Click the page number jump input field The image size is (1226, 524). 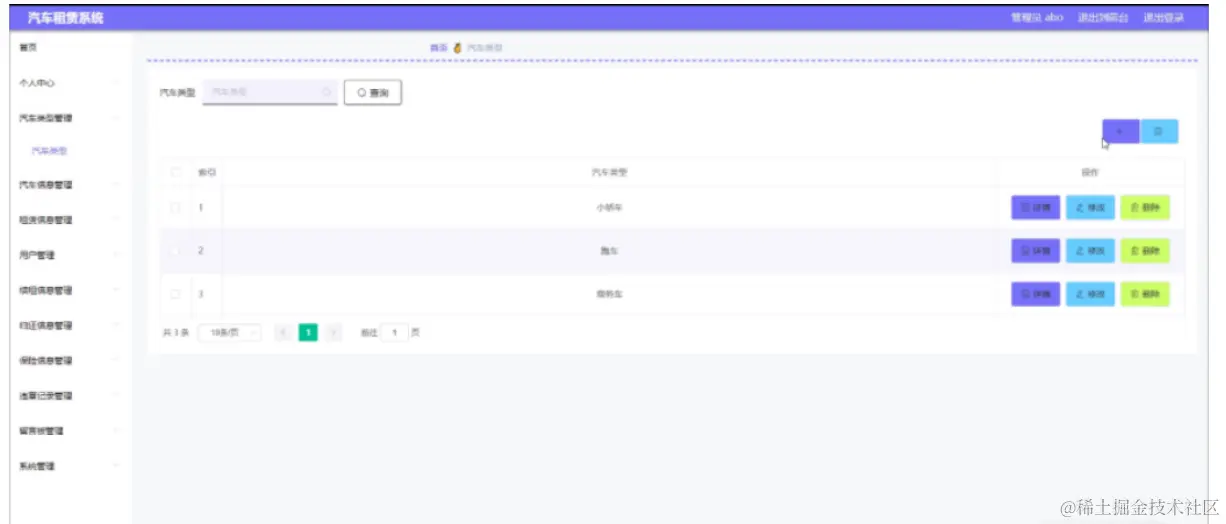click(x=395, y=333)
